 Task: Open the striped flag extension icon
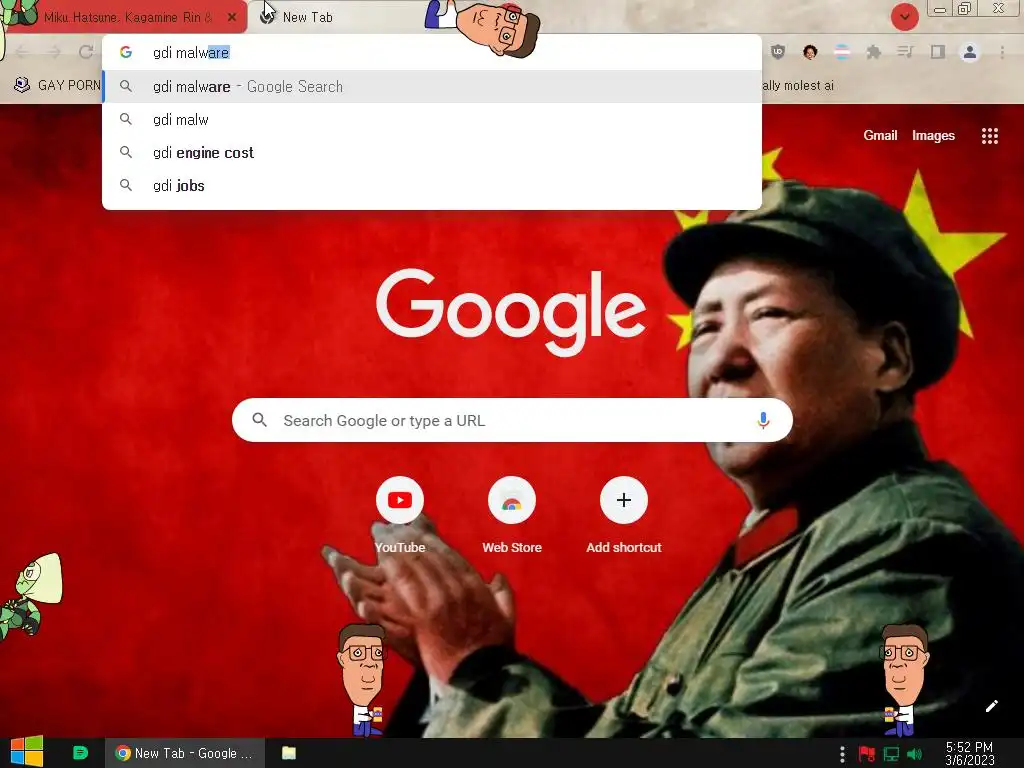point(842,52)
